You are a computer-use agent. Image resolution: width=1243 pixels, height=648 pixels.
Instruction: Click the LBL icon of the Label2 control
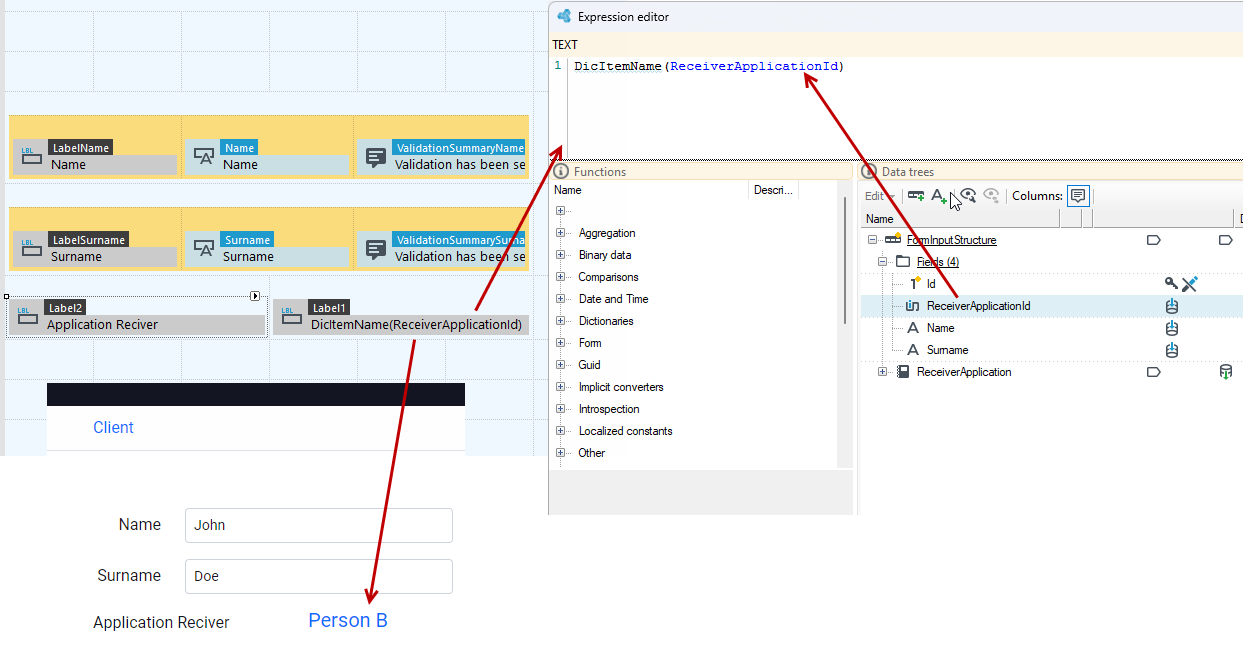(x=28, y=316)
